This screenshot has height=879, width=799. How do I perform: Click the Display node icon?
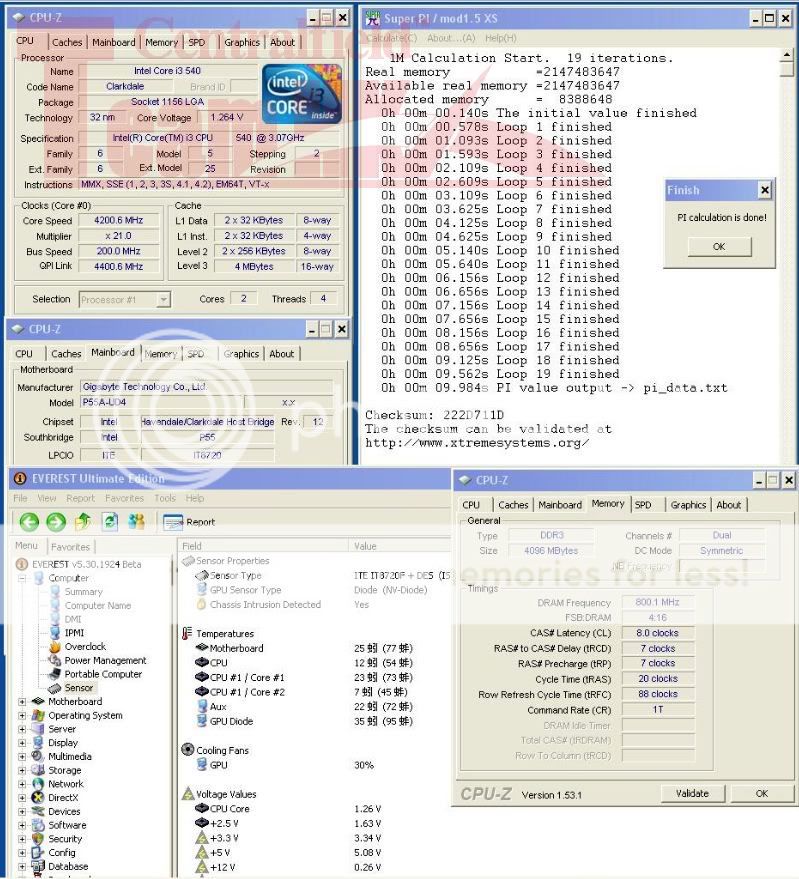(x=38, y=743)
